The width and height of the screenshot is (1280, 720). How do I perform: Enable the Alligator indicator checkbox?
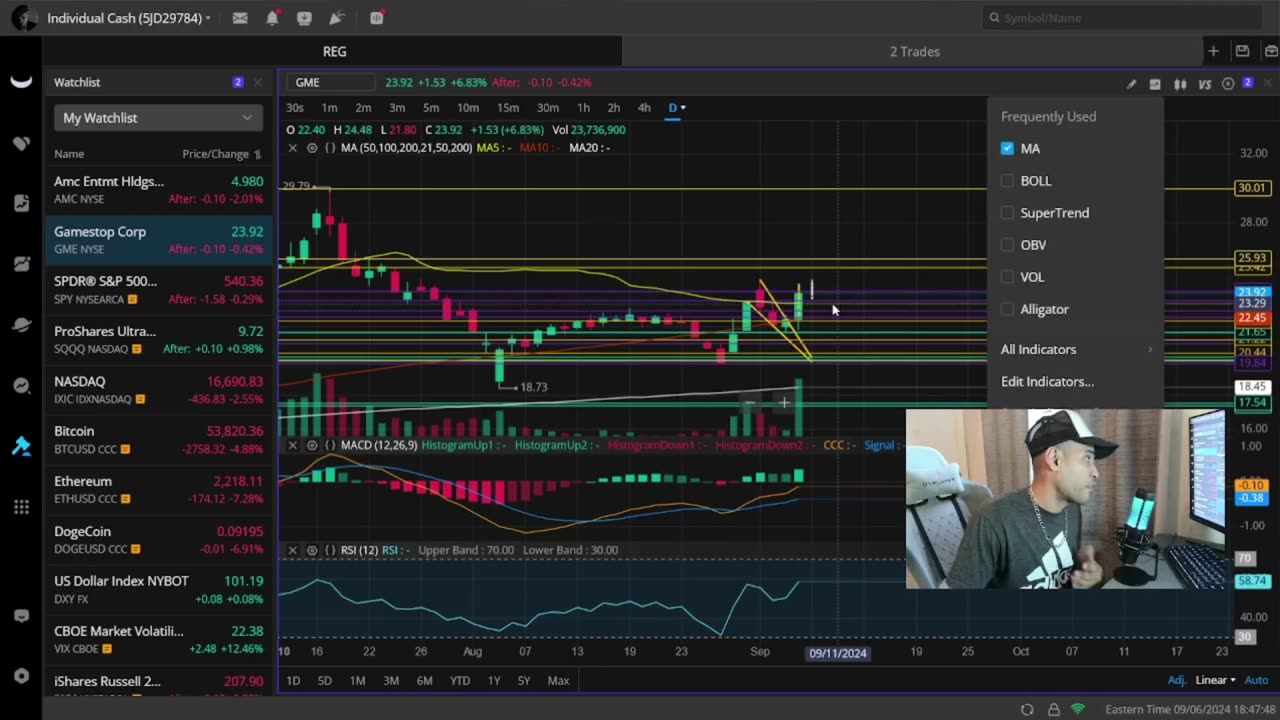click(x=1007, y=309)
